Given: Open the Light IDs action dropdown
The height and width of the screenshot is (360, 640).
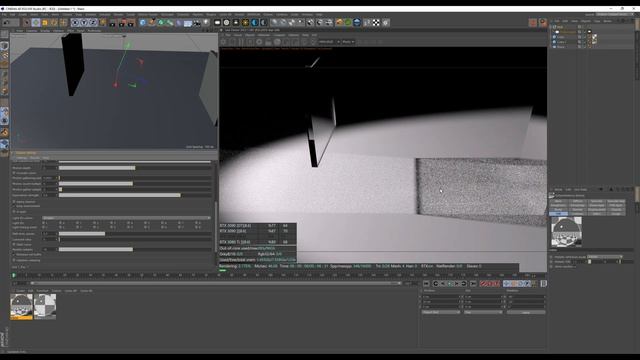Looking at the screenshot, I should point(127,218).
